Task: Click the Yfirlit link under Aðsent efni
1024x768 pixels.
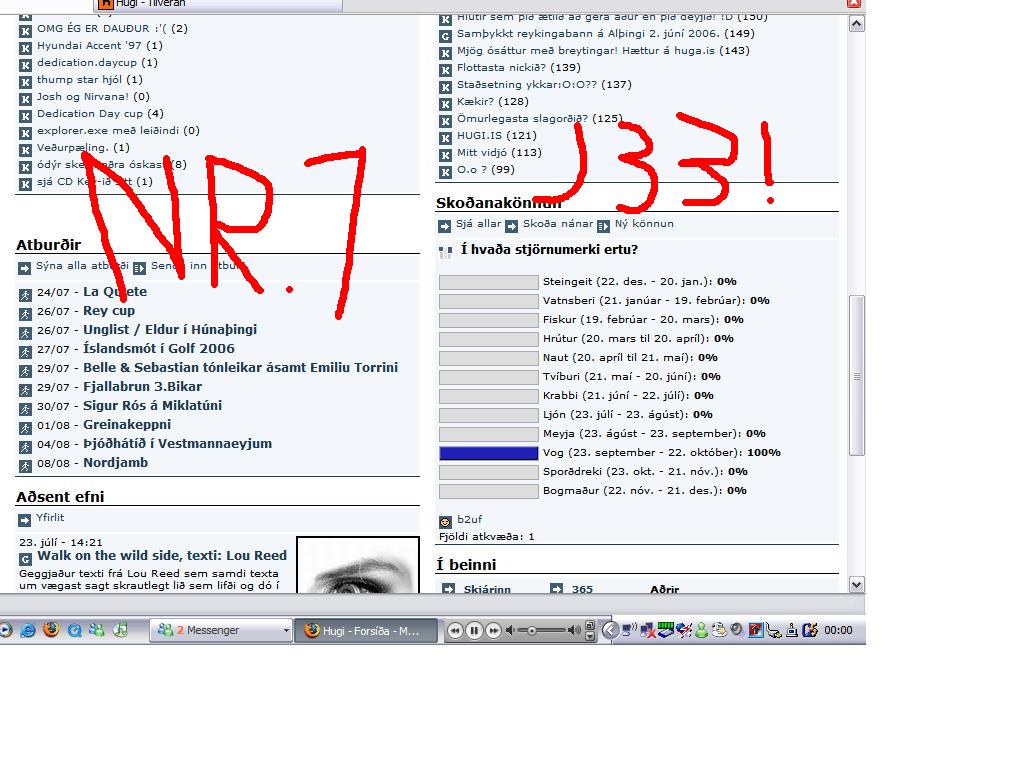Action: [x=50, y=517]
